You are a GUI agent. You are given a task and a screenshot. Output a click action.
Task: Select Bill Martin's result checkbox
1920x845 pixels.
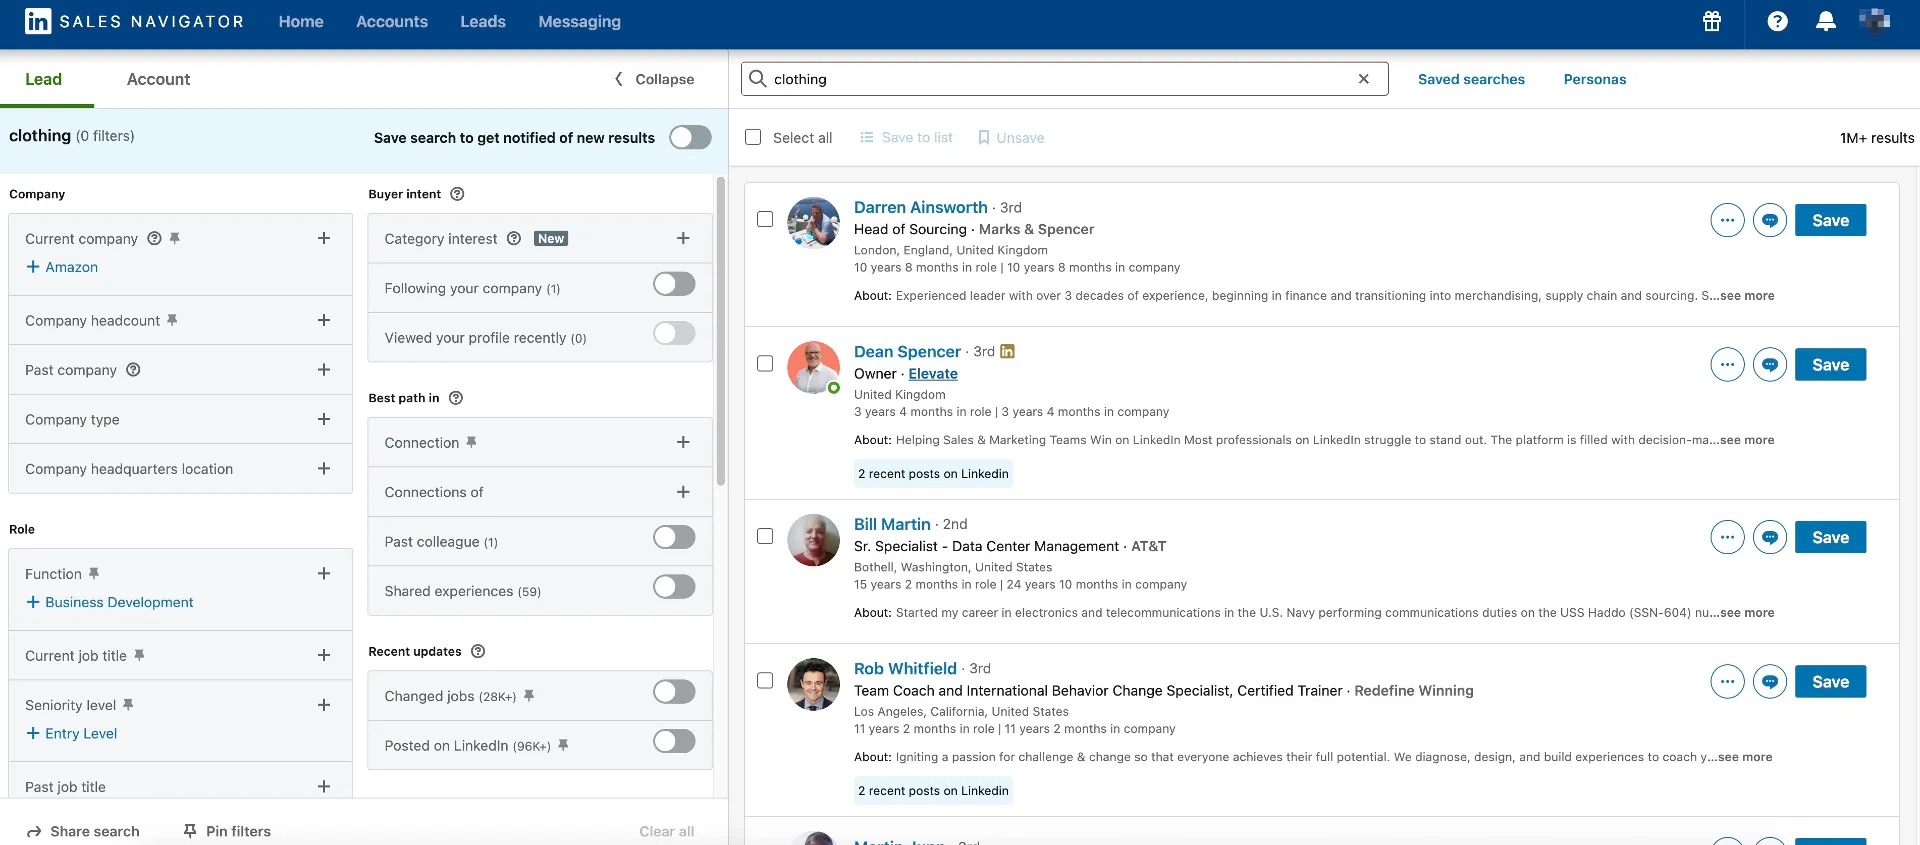[x=765, y=536]
